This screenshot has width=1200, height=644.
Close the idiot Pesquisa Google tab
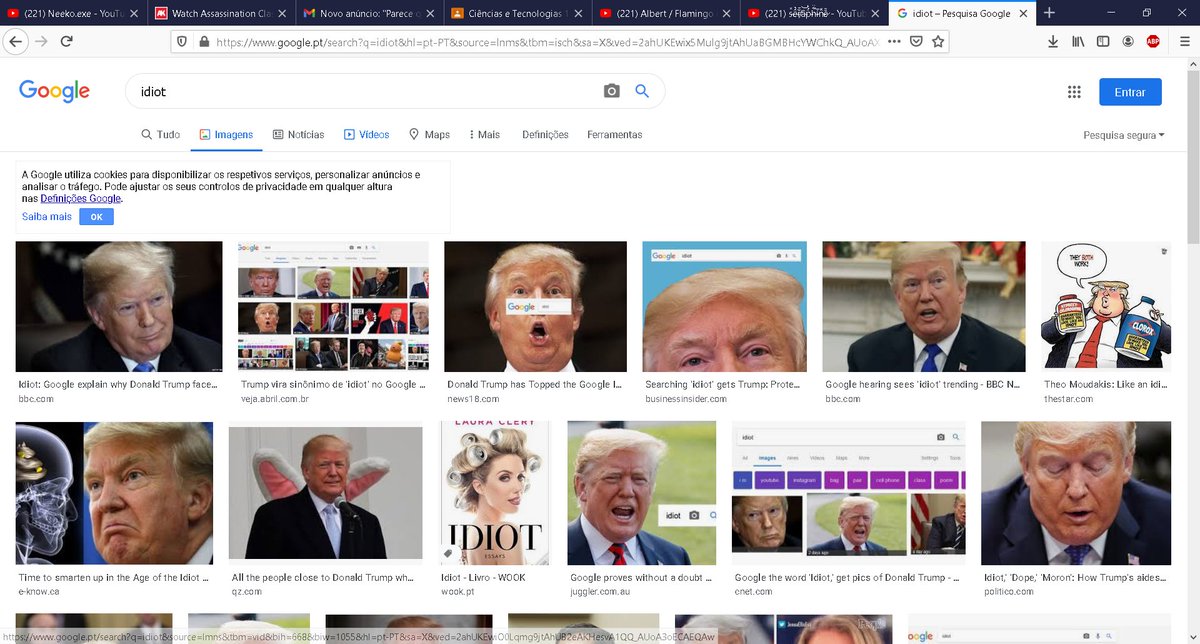[1021, 13]
